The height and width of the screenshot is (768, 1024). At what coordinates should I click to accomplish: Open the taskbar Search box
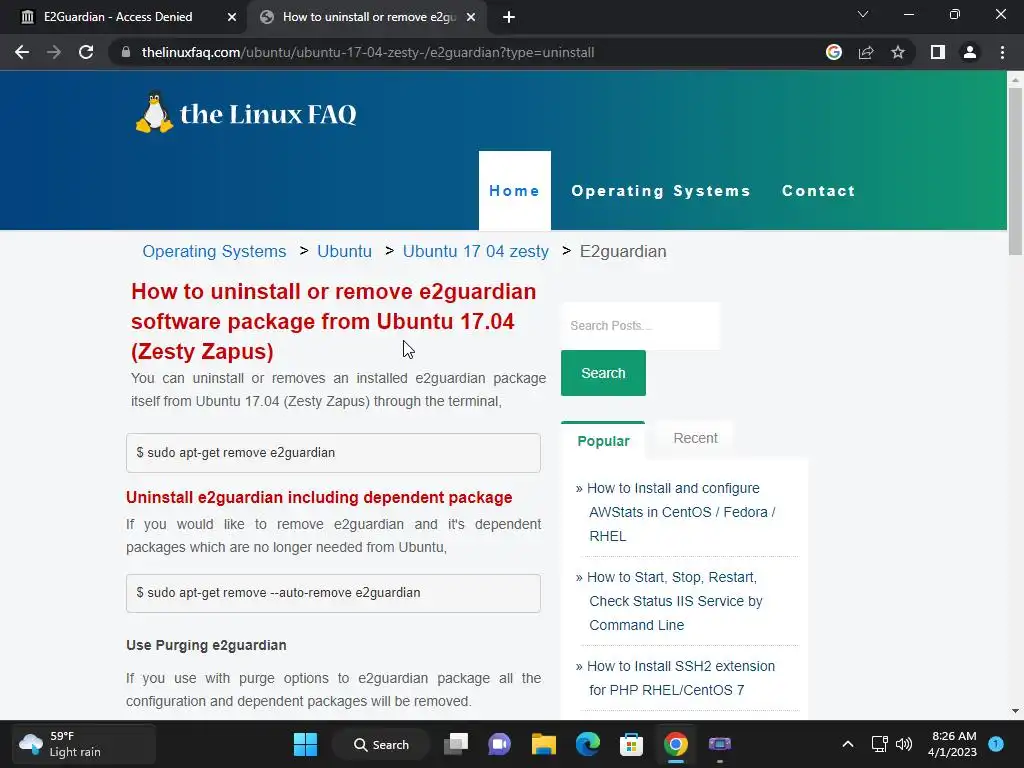[381, 744]
